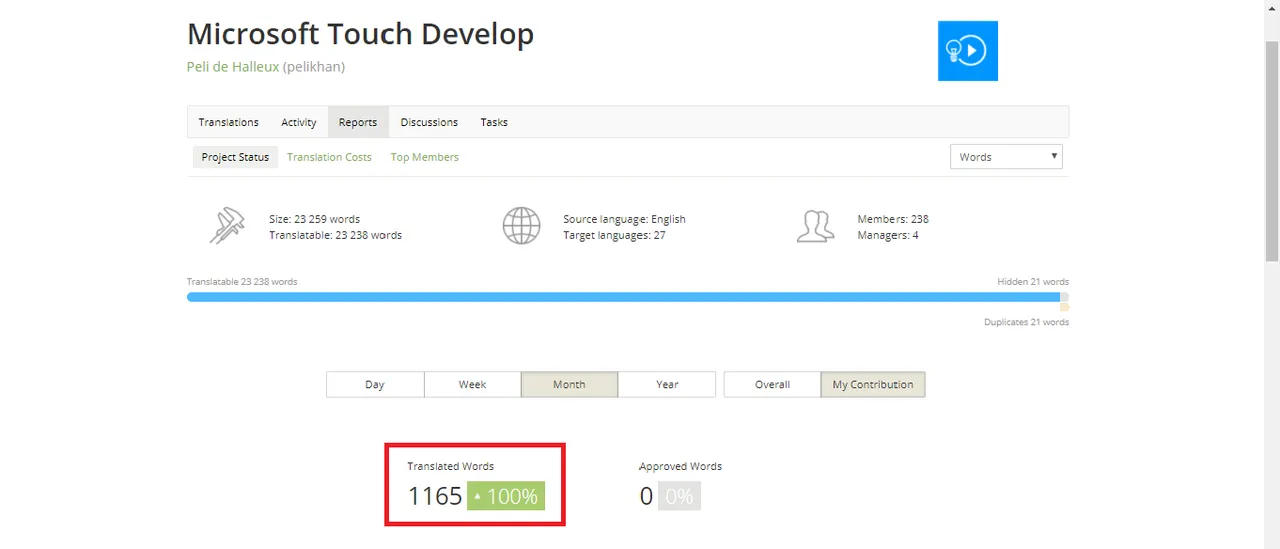Open the Words unit dropdown
Image resolution: width=1280 pixels, height=549 pixels.
[x=1006, y=157]
